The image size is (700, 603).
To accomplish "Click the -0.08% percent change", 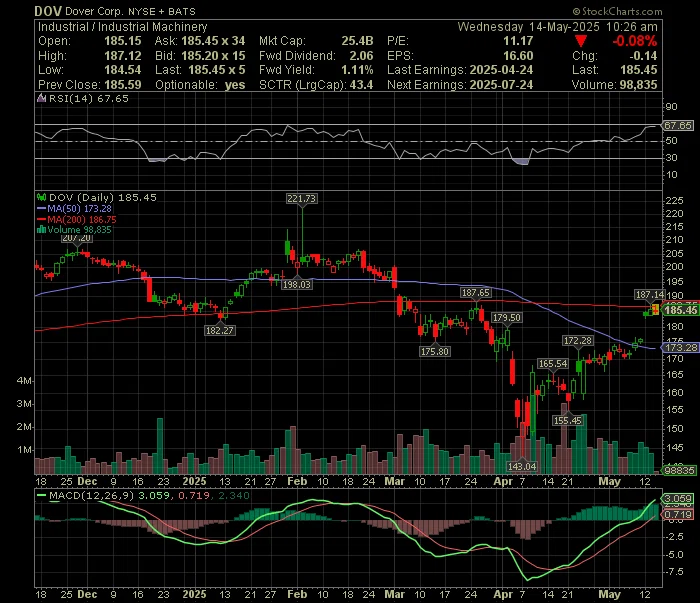I will tap(634, 42).
